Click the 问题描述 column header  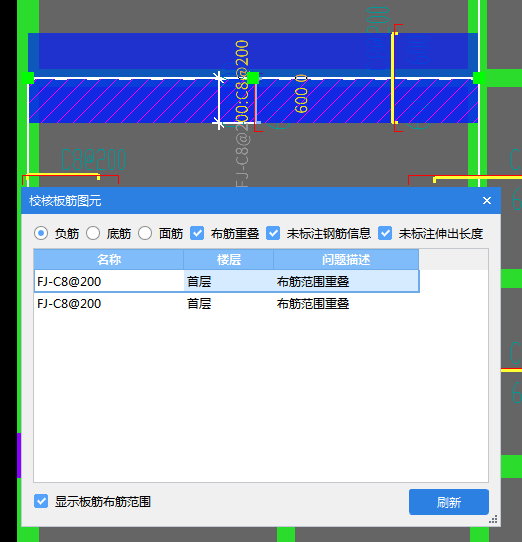[346, 259]
